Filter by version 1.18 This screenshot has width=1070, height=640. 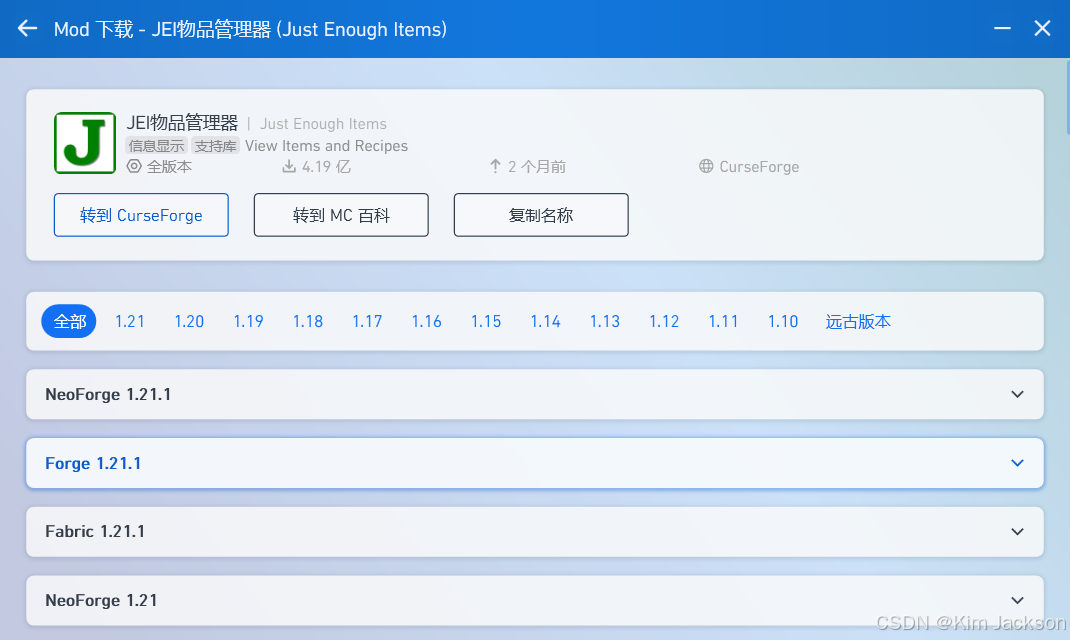click(x=308, y=321)
